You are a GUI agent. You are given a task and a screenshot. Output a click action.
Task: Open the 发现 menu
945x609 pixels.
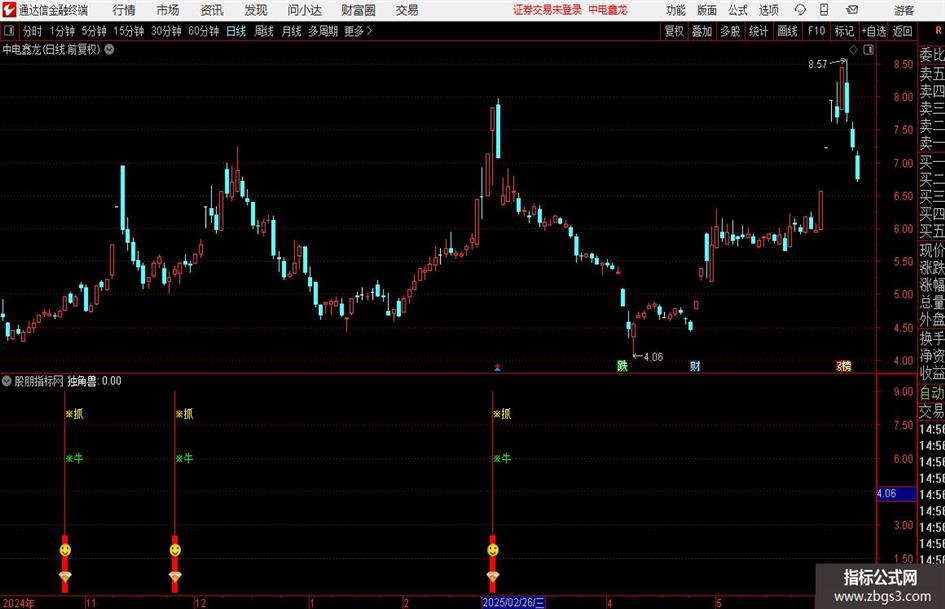point(256,10)
